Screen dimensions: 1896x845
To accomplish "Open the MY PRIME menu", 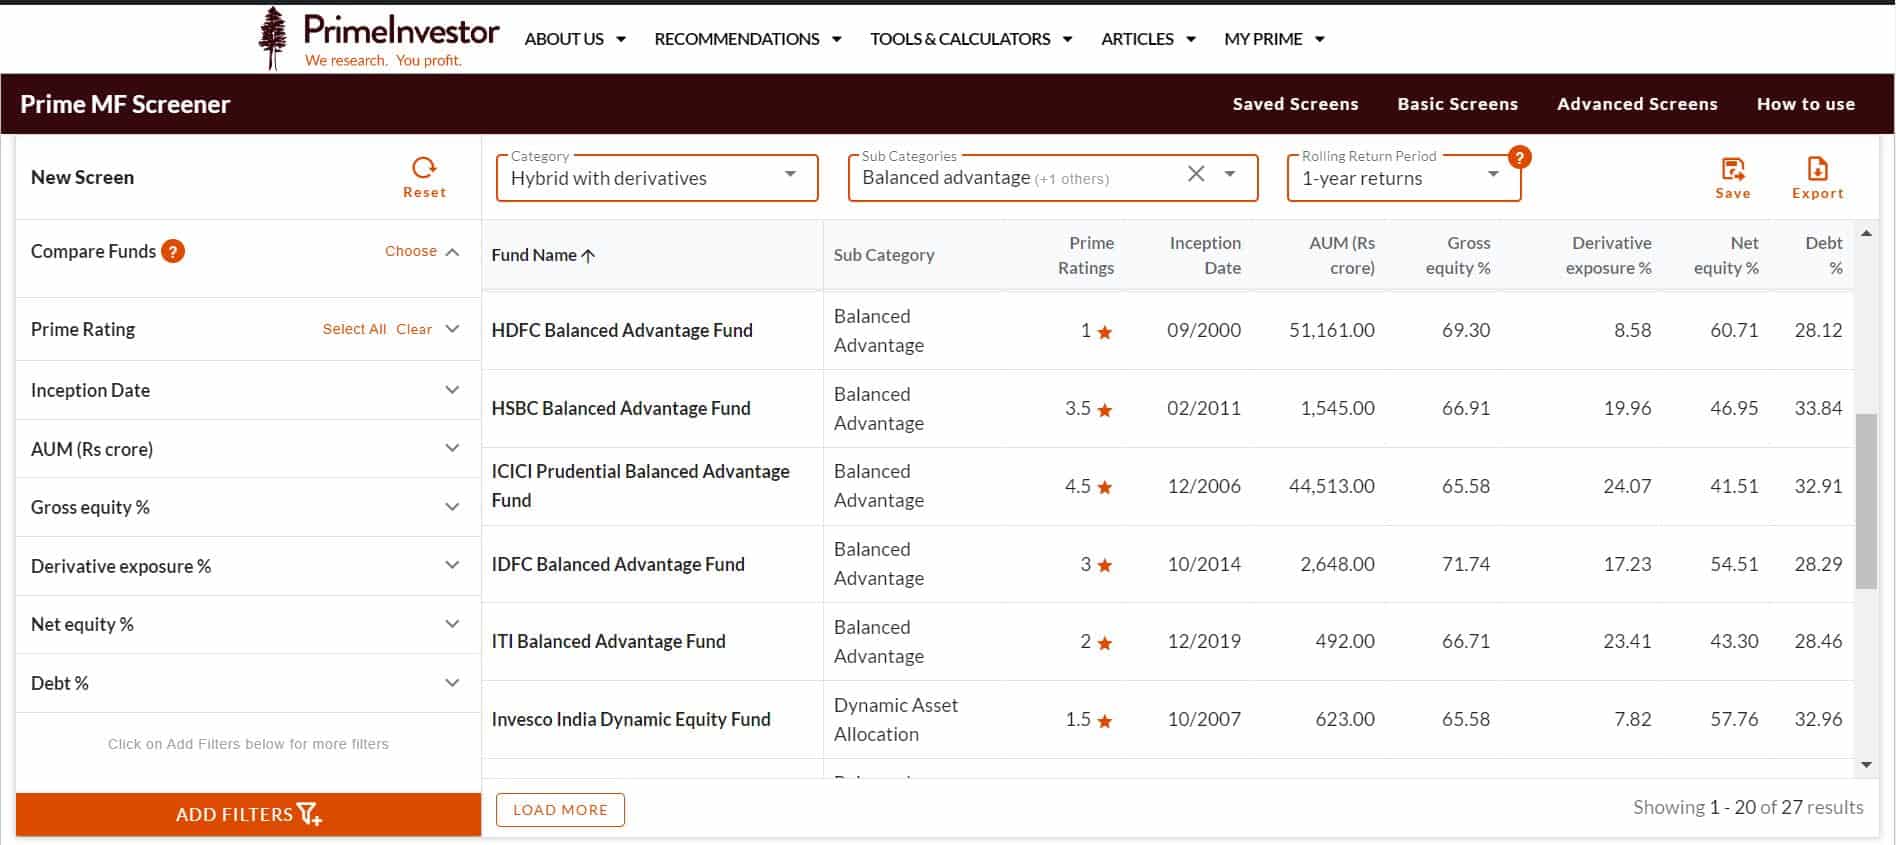I will click(1274, 39).
